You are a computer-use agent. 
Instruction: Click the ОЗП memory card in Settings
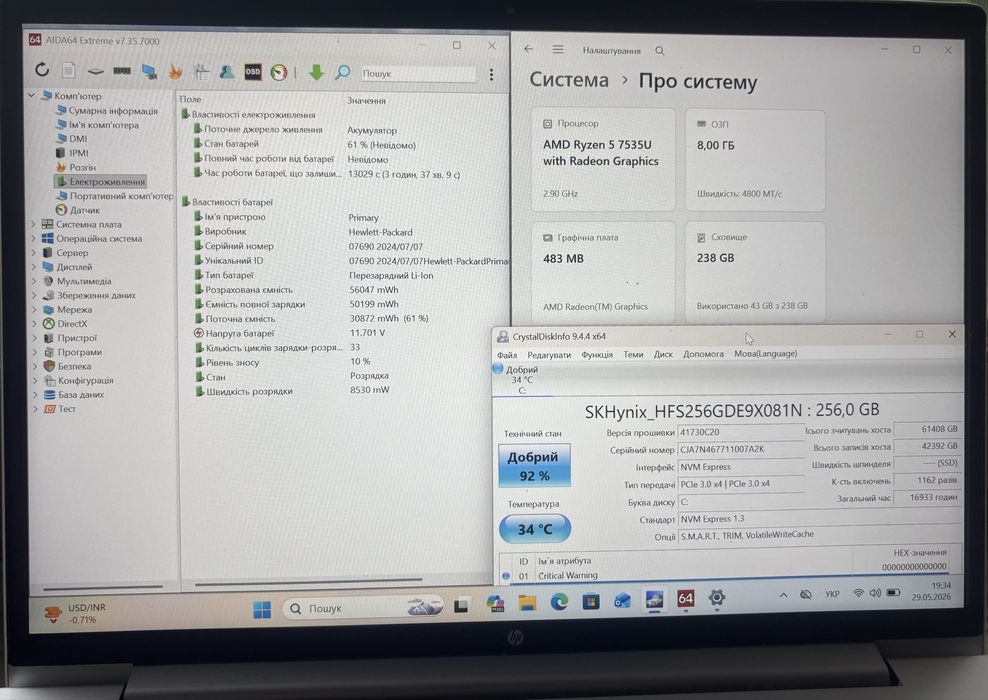point(755,160)
